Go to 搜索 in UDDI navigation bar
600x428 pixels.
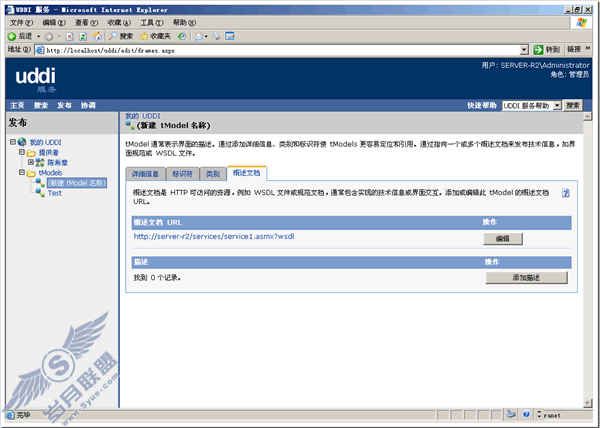tap(41, 105)
